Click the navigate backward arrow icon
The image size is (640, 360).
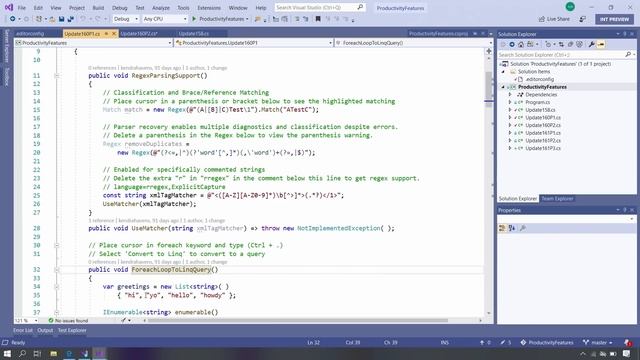tap(12, 19)
